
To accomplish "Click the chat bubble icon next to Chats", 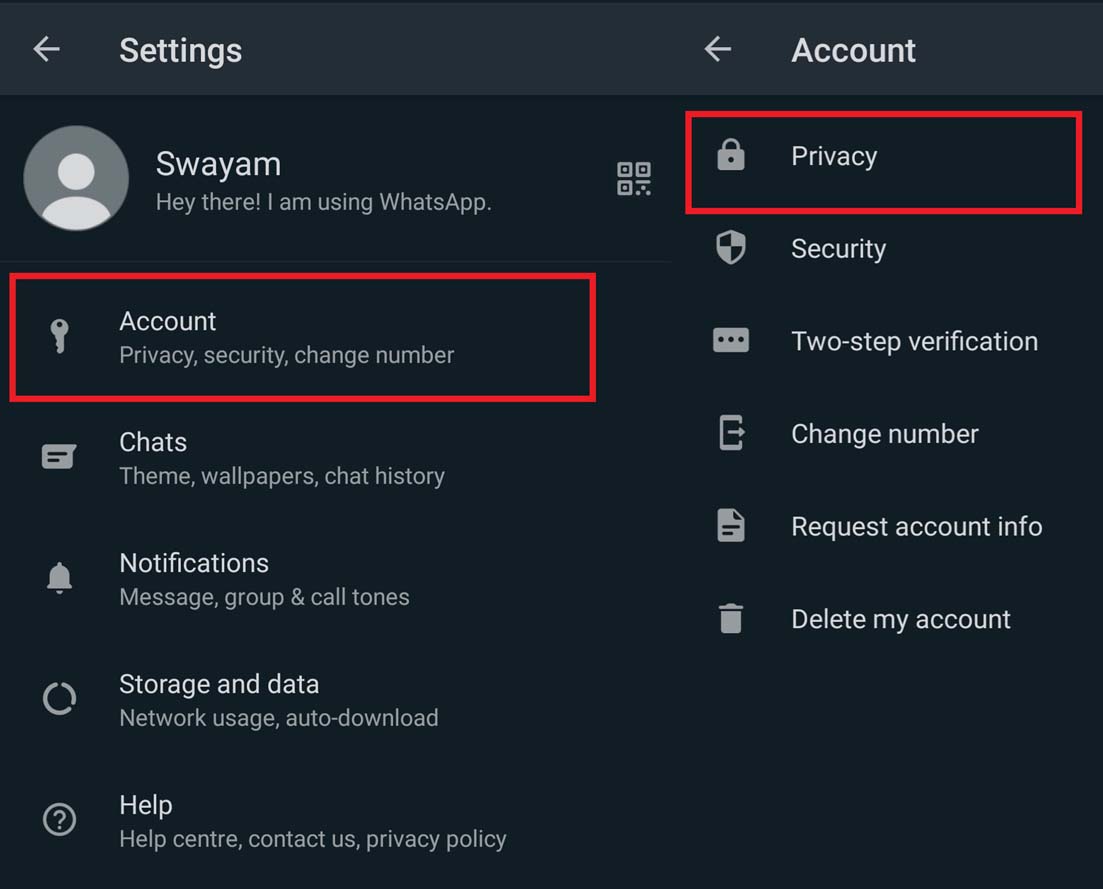I will tap(59, 456).
